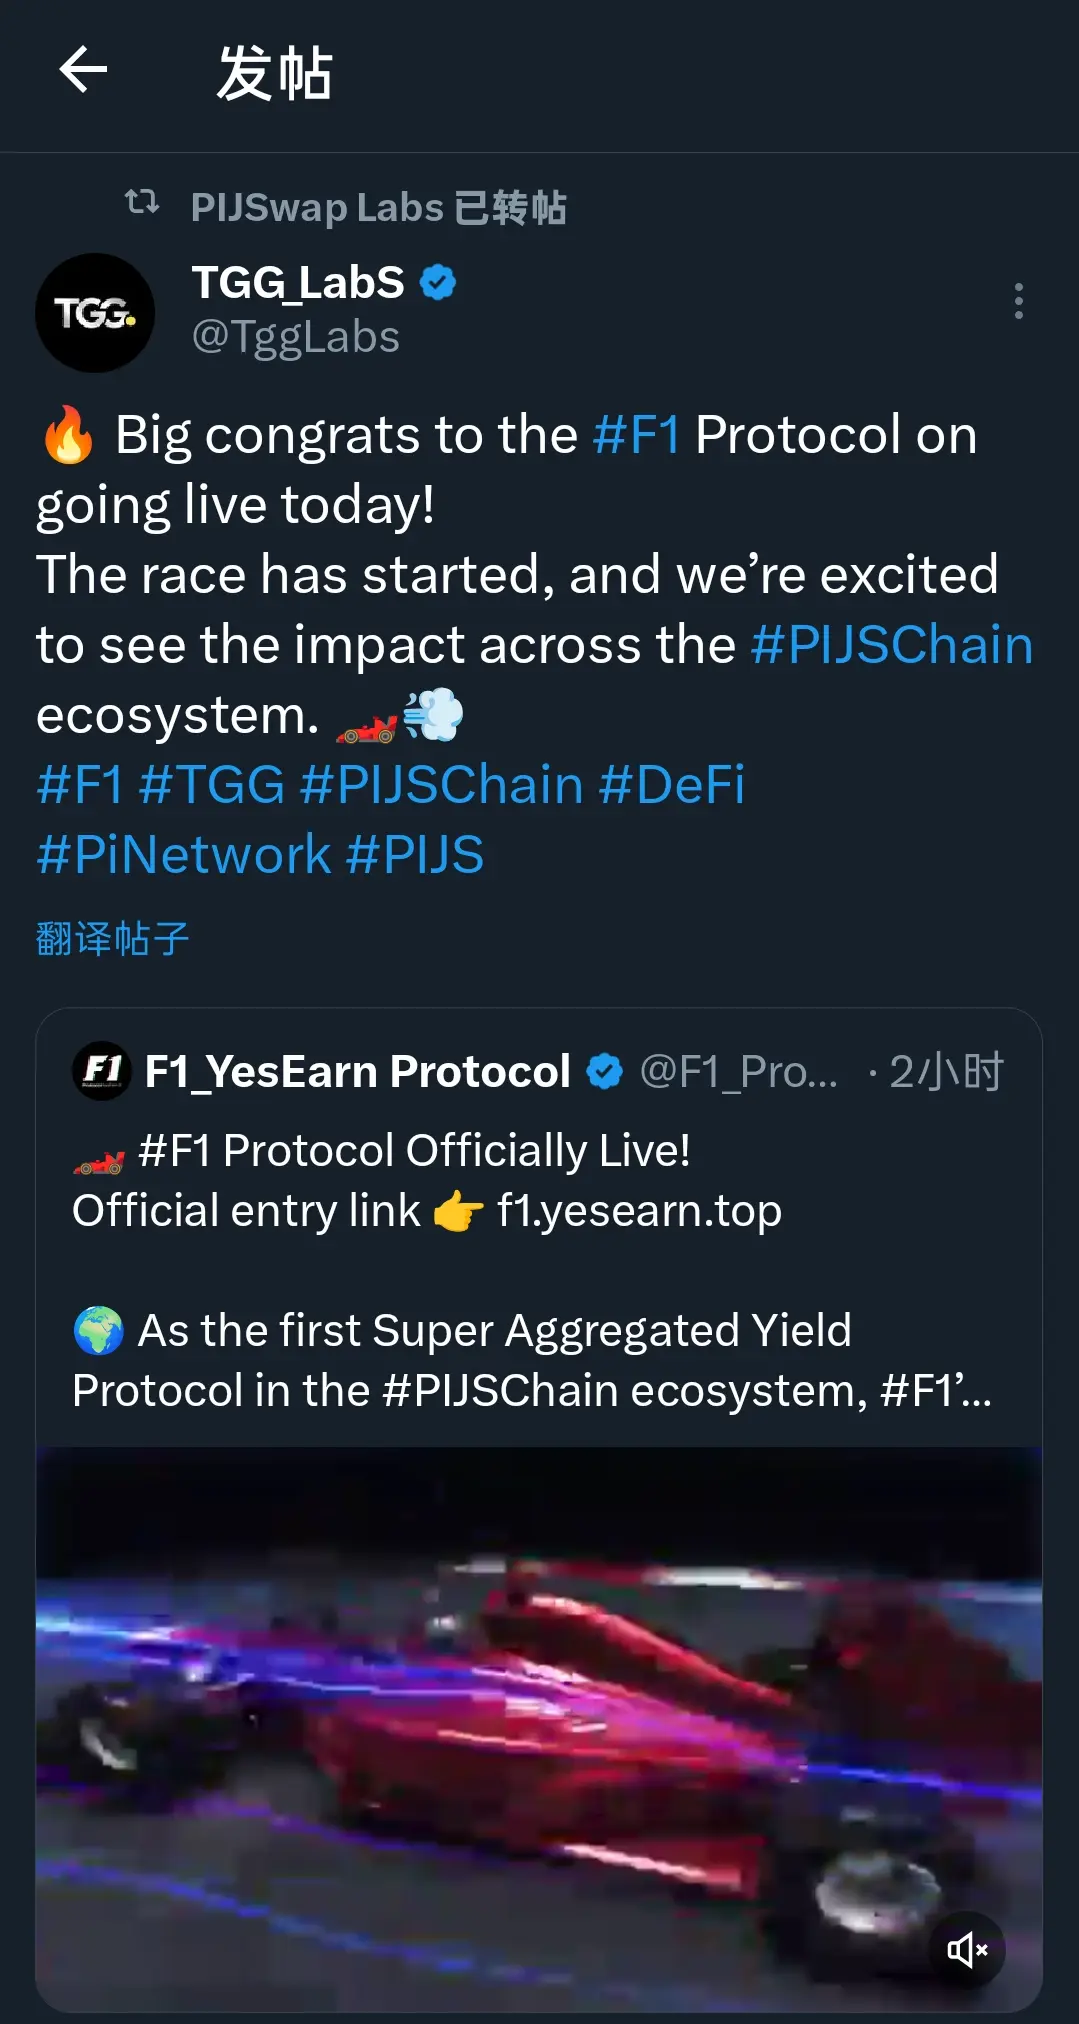Open the #TGG hashtag

[x=212, y=785]
